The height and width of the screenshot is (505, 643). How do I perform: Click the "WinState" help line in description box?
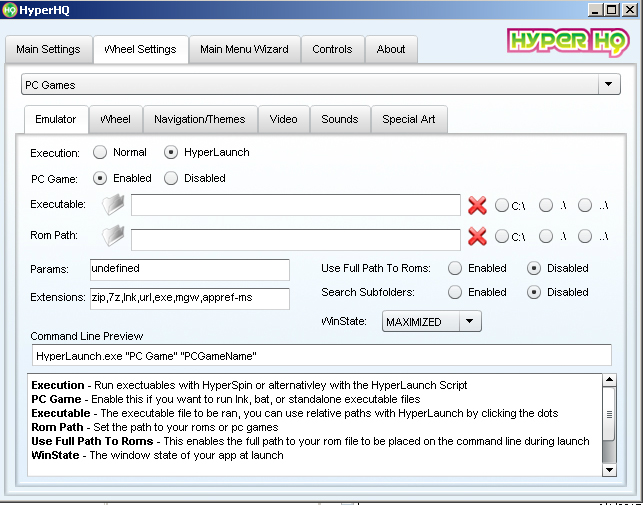point(157,455)
